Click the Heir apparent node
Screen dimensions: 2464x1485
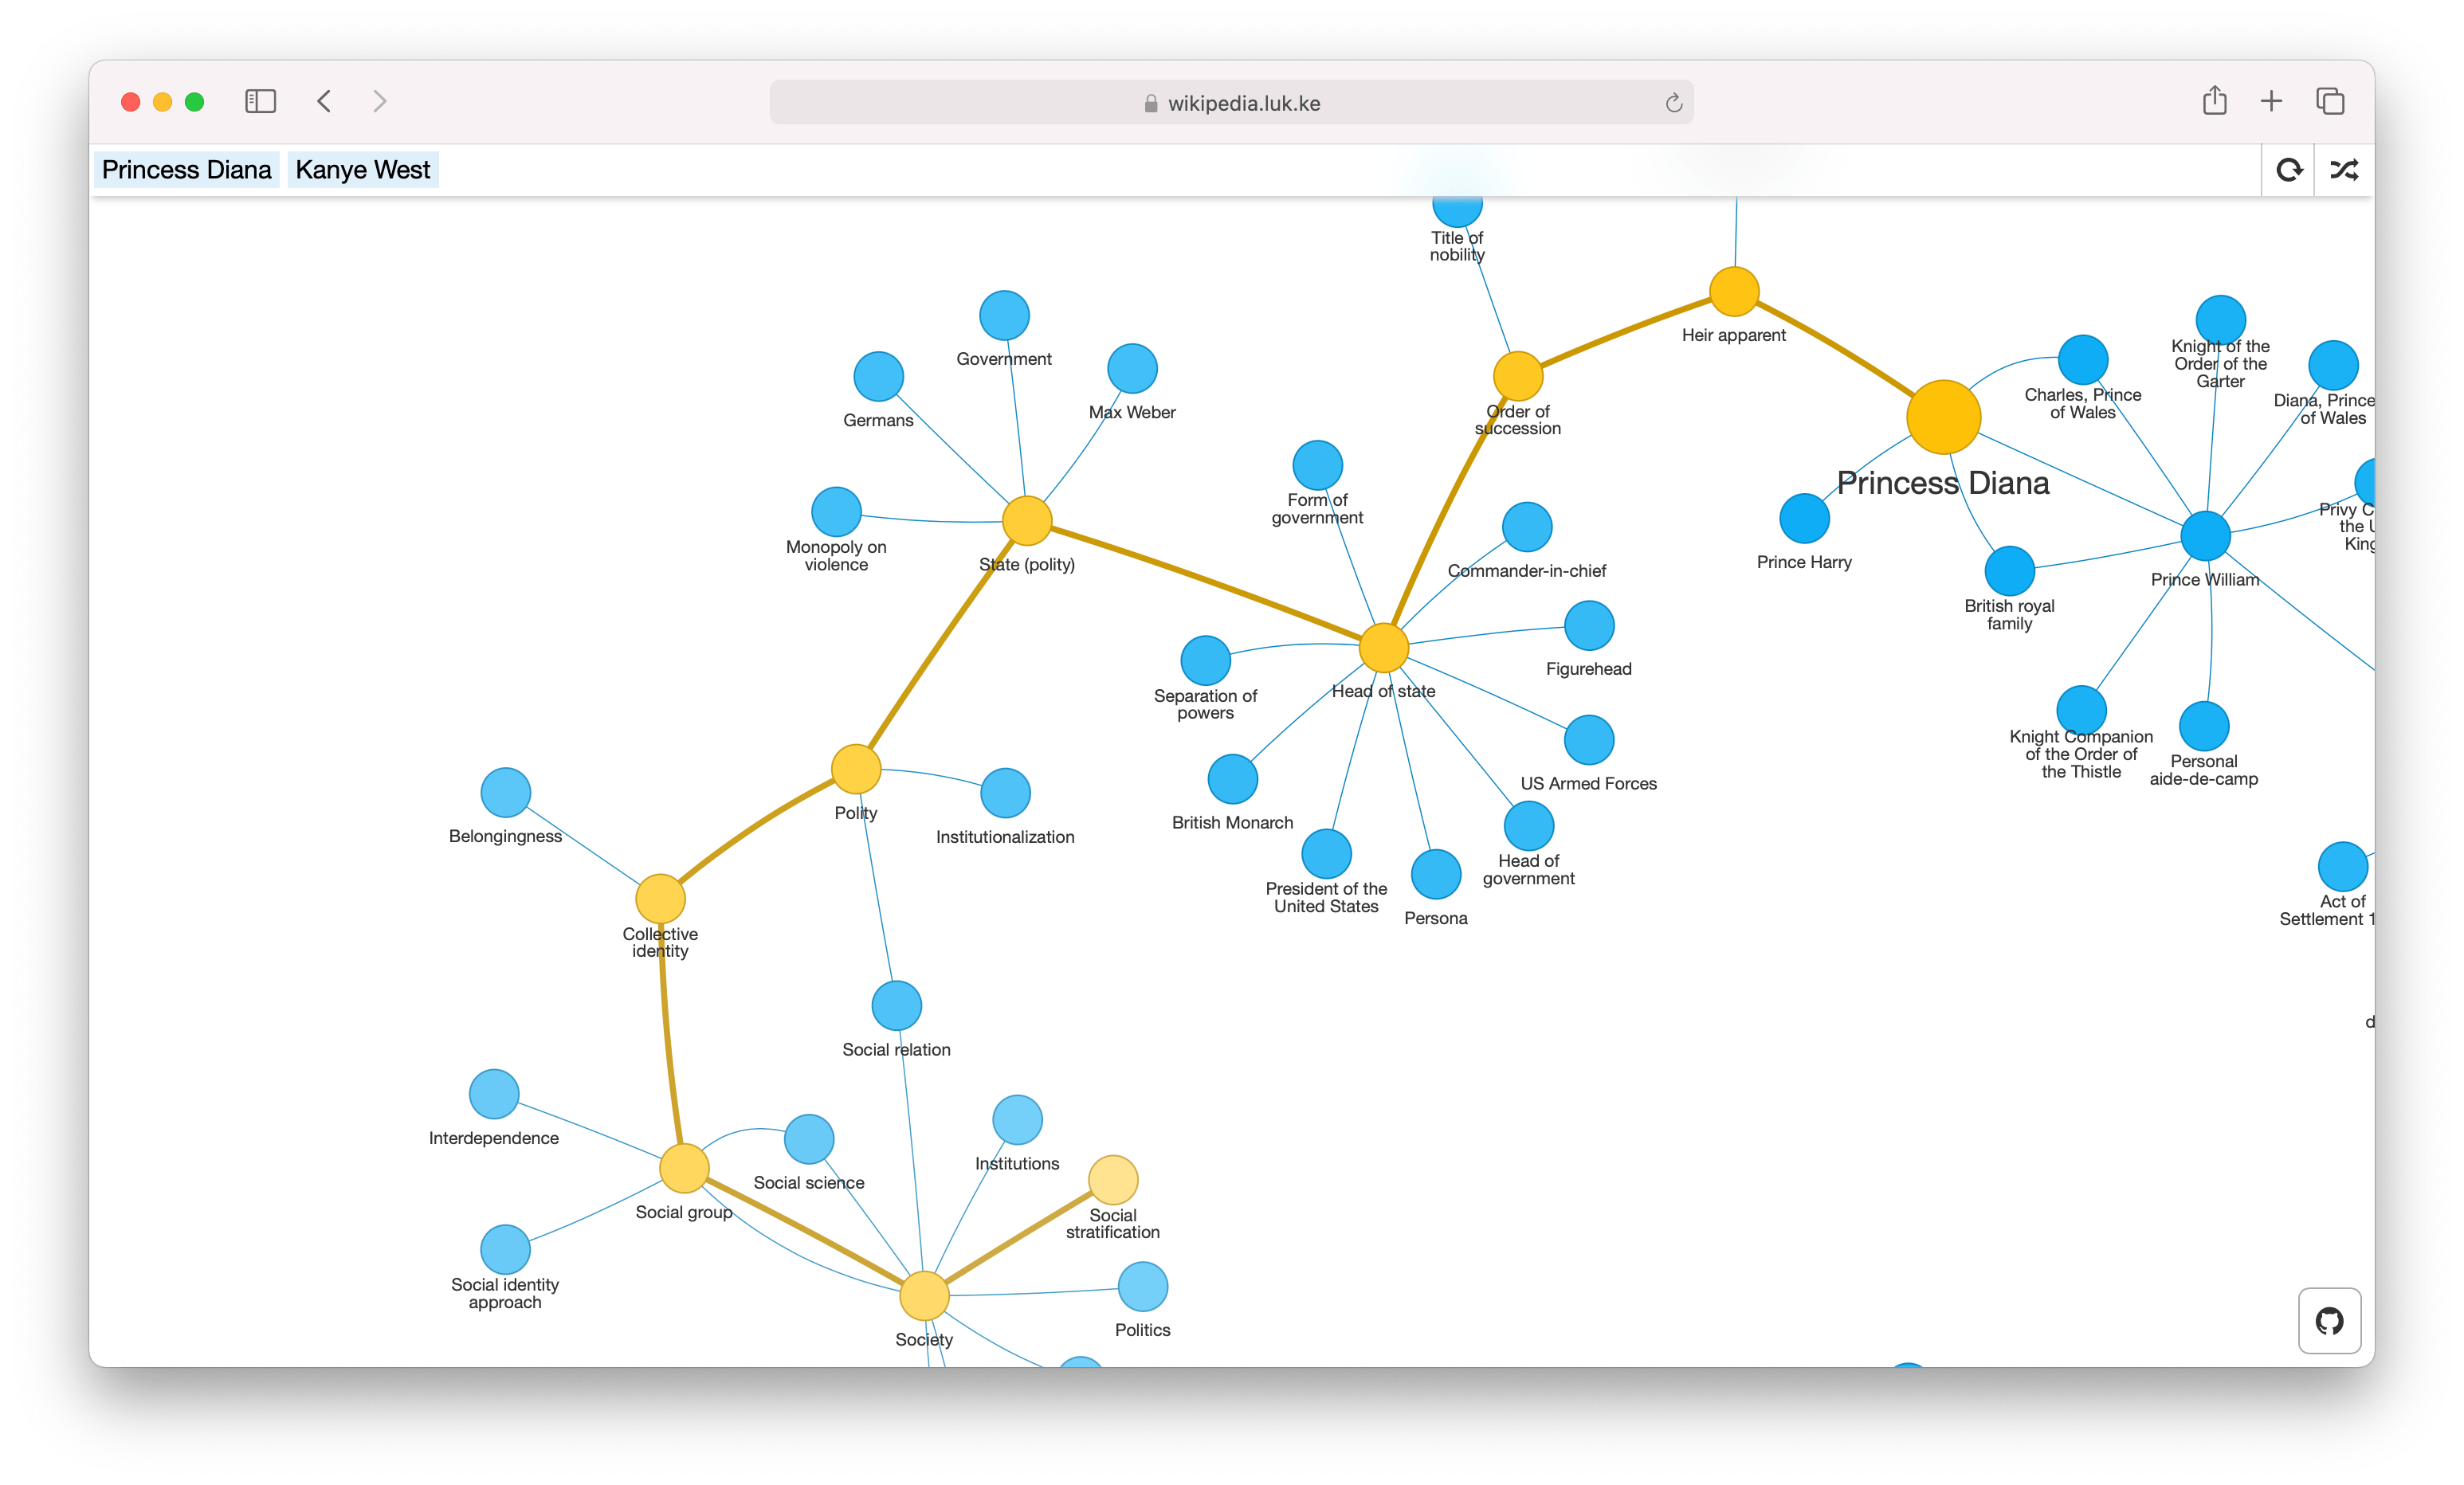point(1734,291)
